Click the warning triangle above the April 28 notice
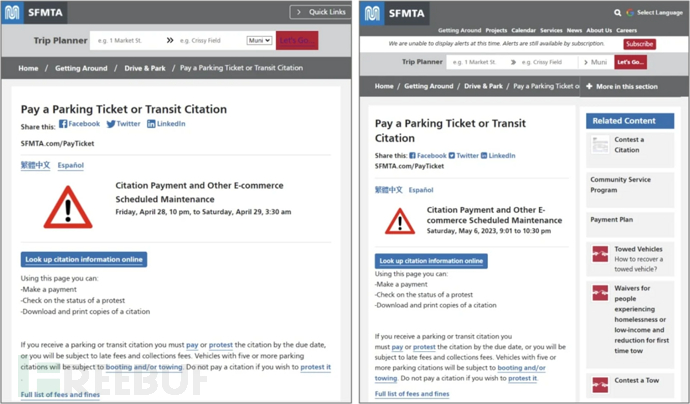Image resolution: width=690 pixels, height=404 pixels. pyautogui.click(x=68, y=205)
